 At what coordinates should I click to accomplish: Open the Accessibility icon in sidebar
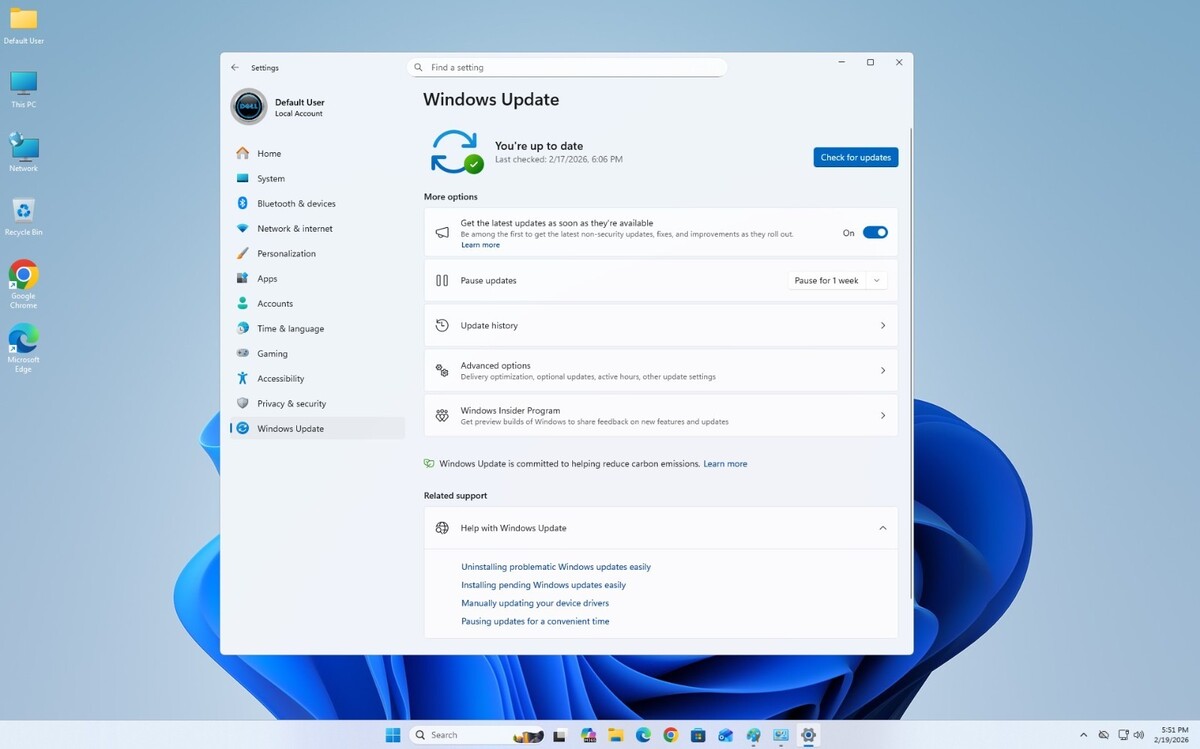pyautogui.click(x=242, y=378)
